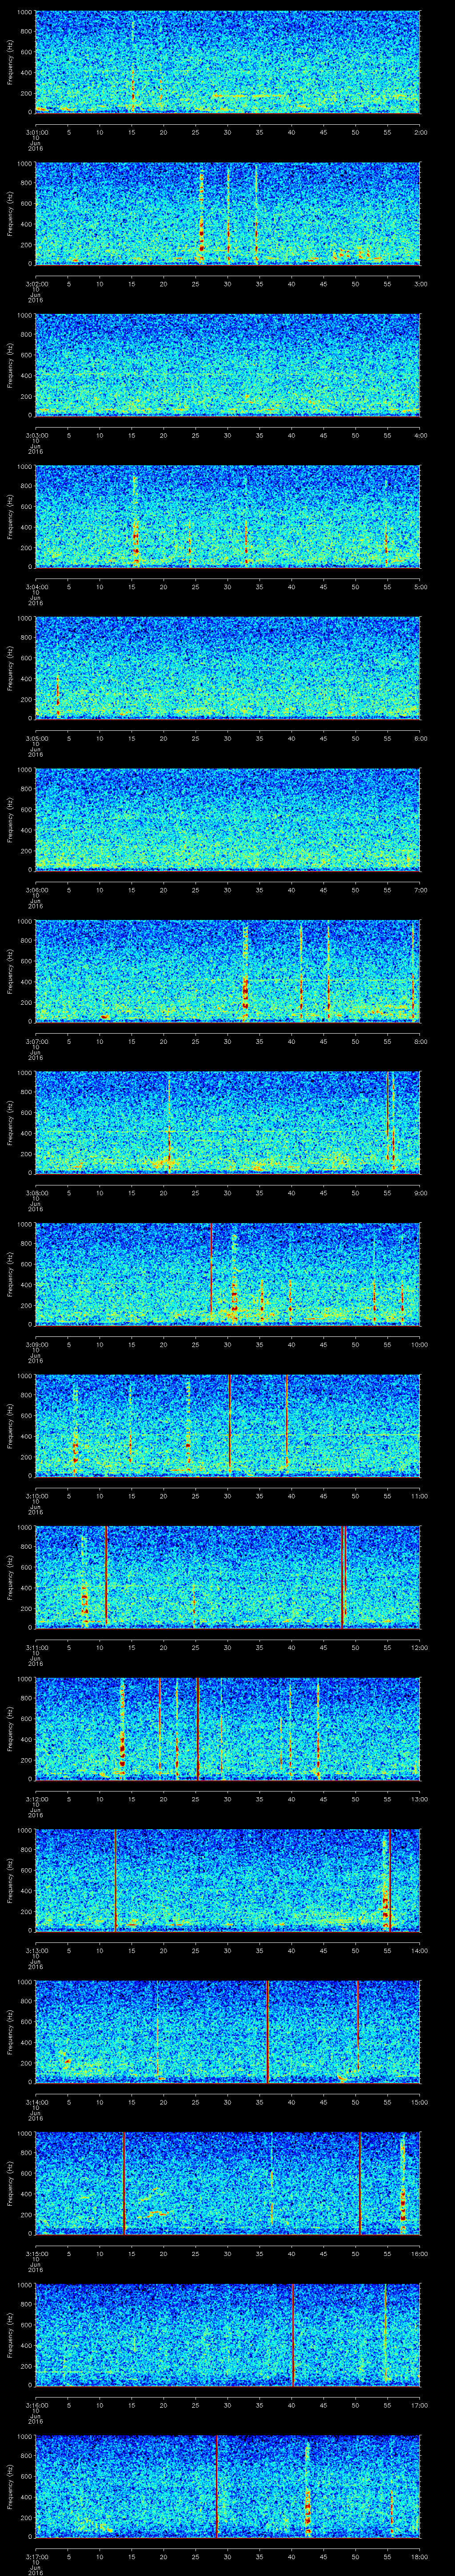Click the 2:00 end time label

(x=420, y=131)
